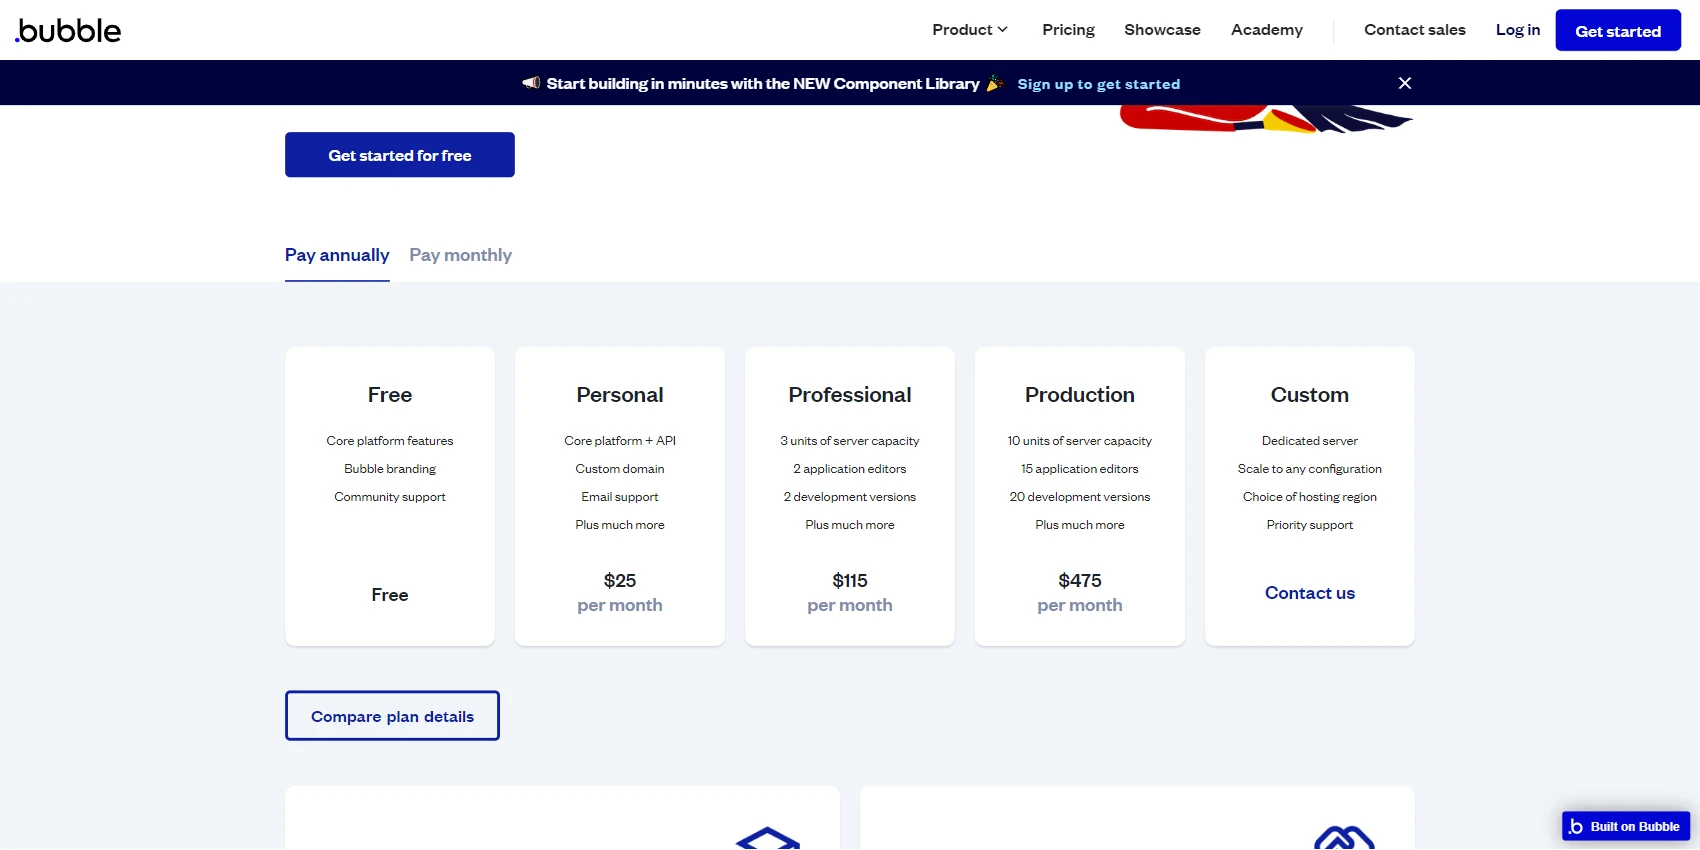Click 'Priority support' text
This screenshot has width=1700, height=850.
coord(1310,525)
